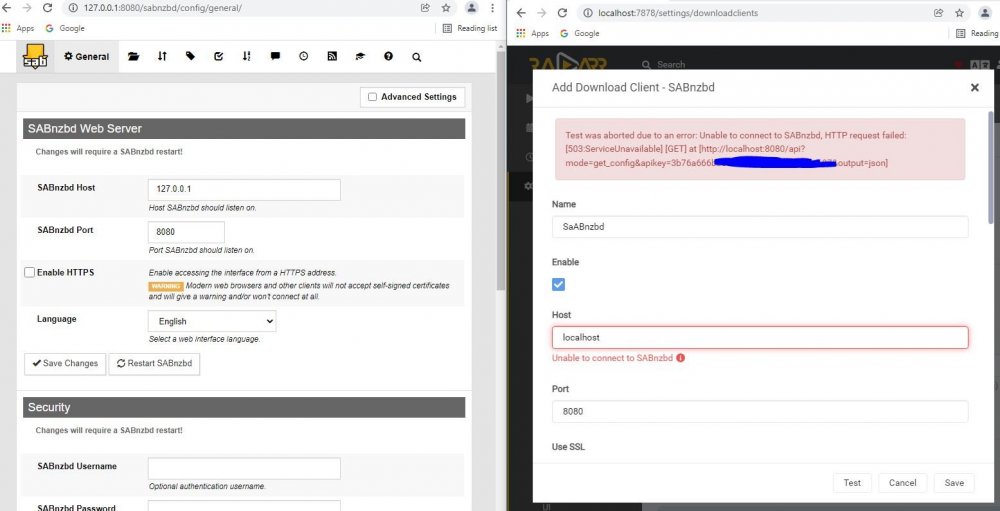Image resolution: width=1000 pixels, height=511 pixels.
Task: Click the SABnzbd config search icon
Action: (416, 57)
